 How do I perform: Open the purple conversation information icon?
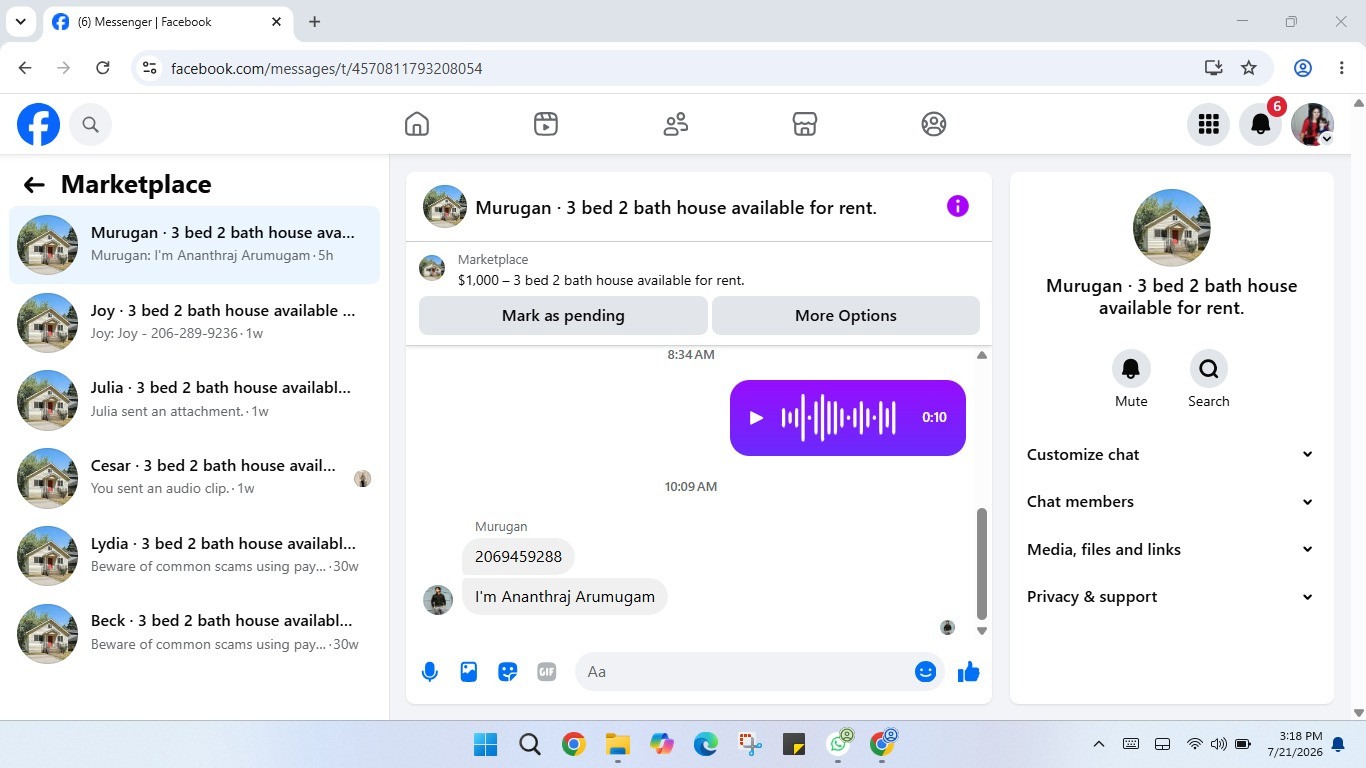point(958,206)
